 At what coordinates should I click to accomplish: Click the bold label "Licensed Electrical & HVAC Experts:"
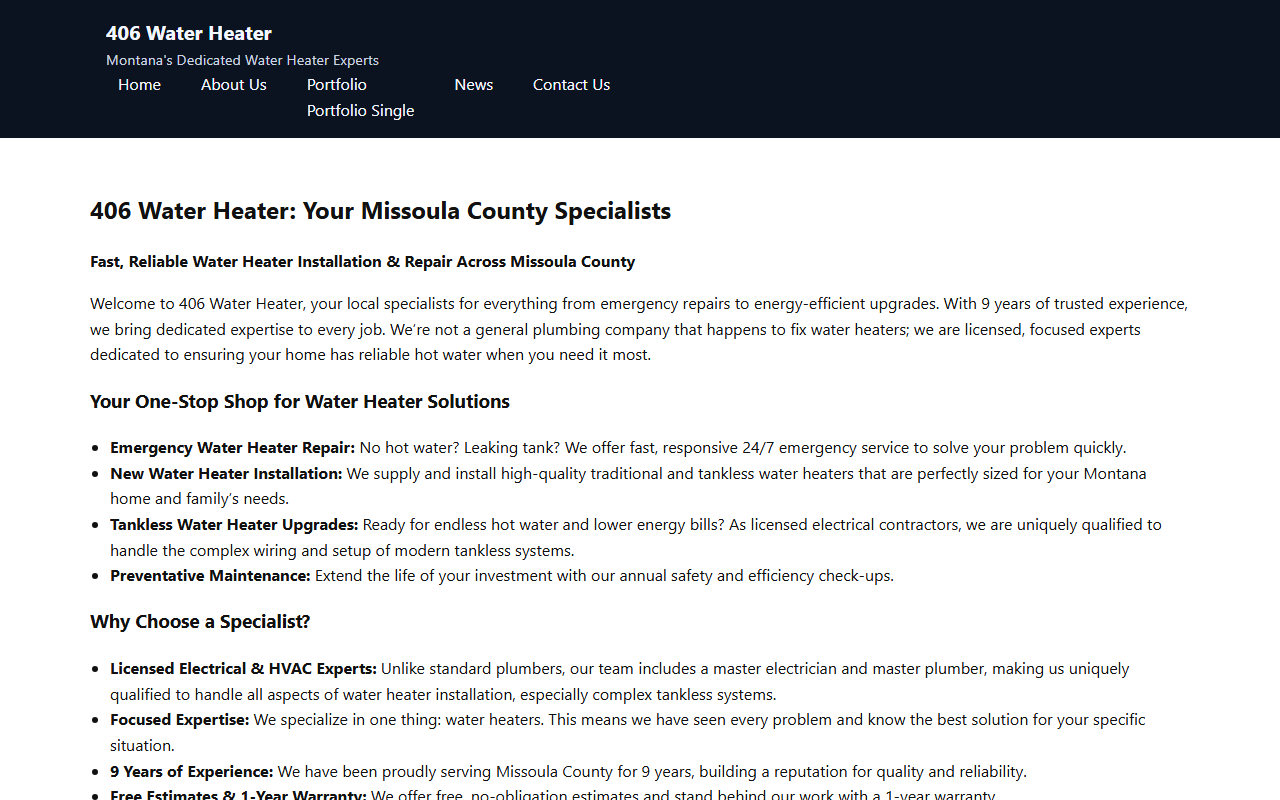point(243,669)
